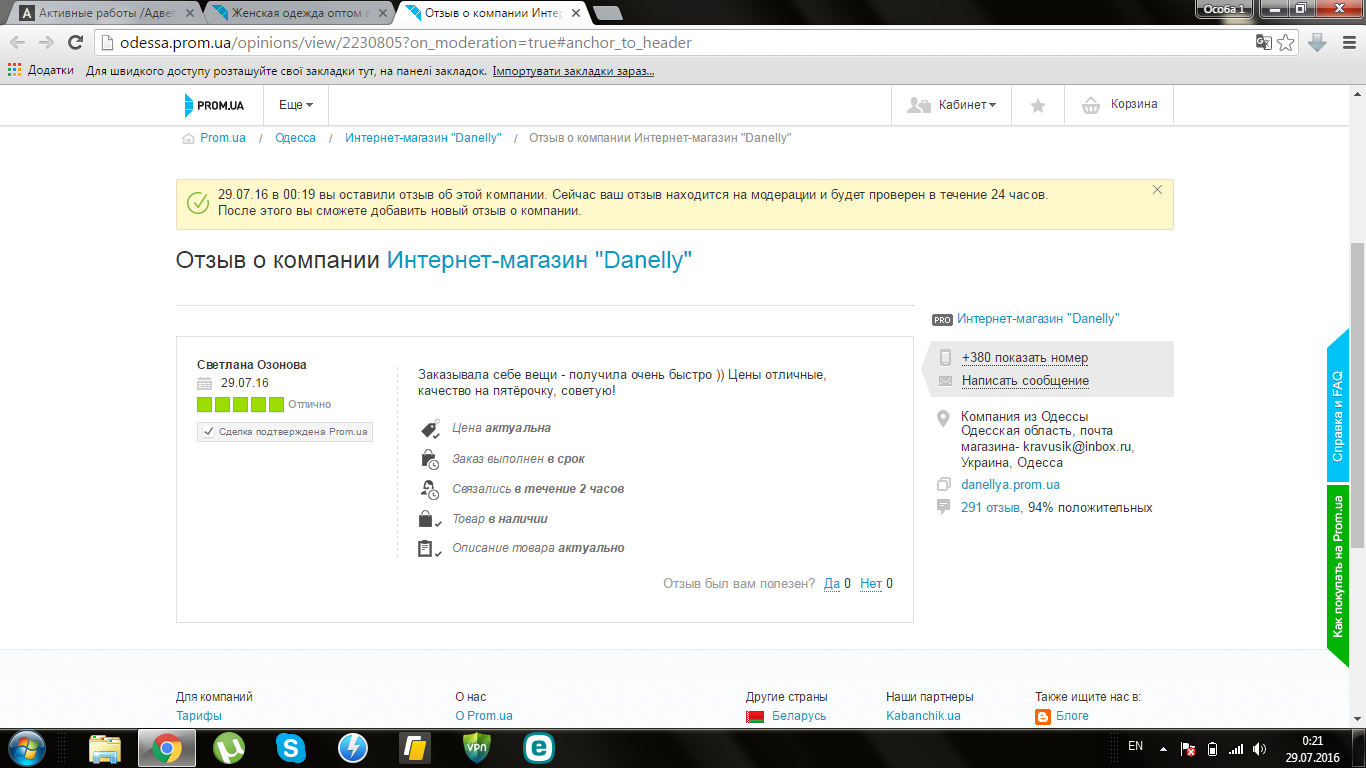Open Додатки apps shortcut

[41, 71]
